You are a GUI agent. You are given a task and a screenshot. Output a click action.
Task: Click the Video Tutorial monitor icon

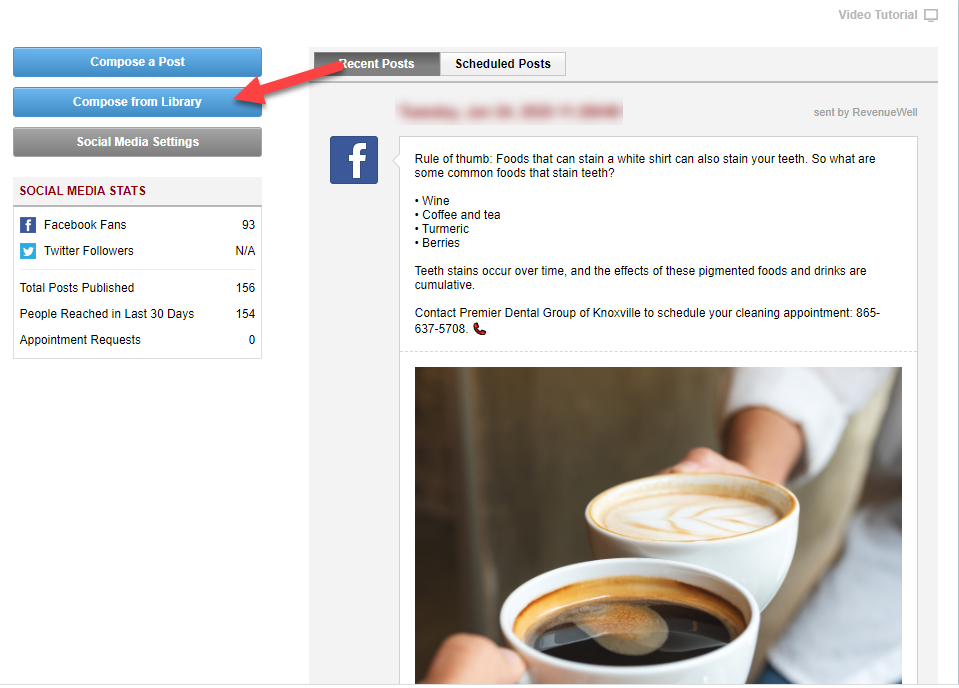931,15
